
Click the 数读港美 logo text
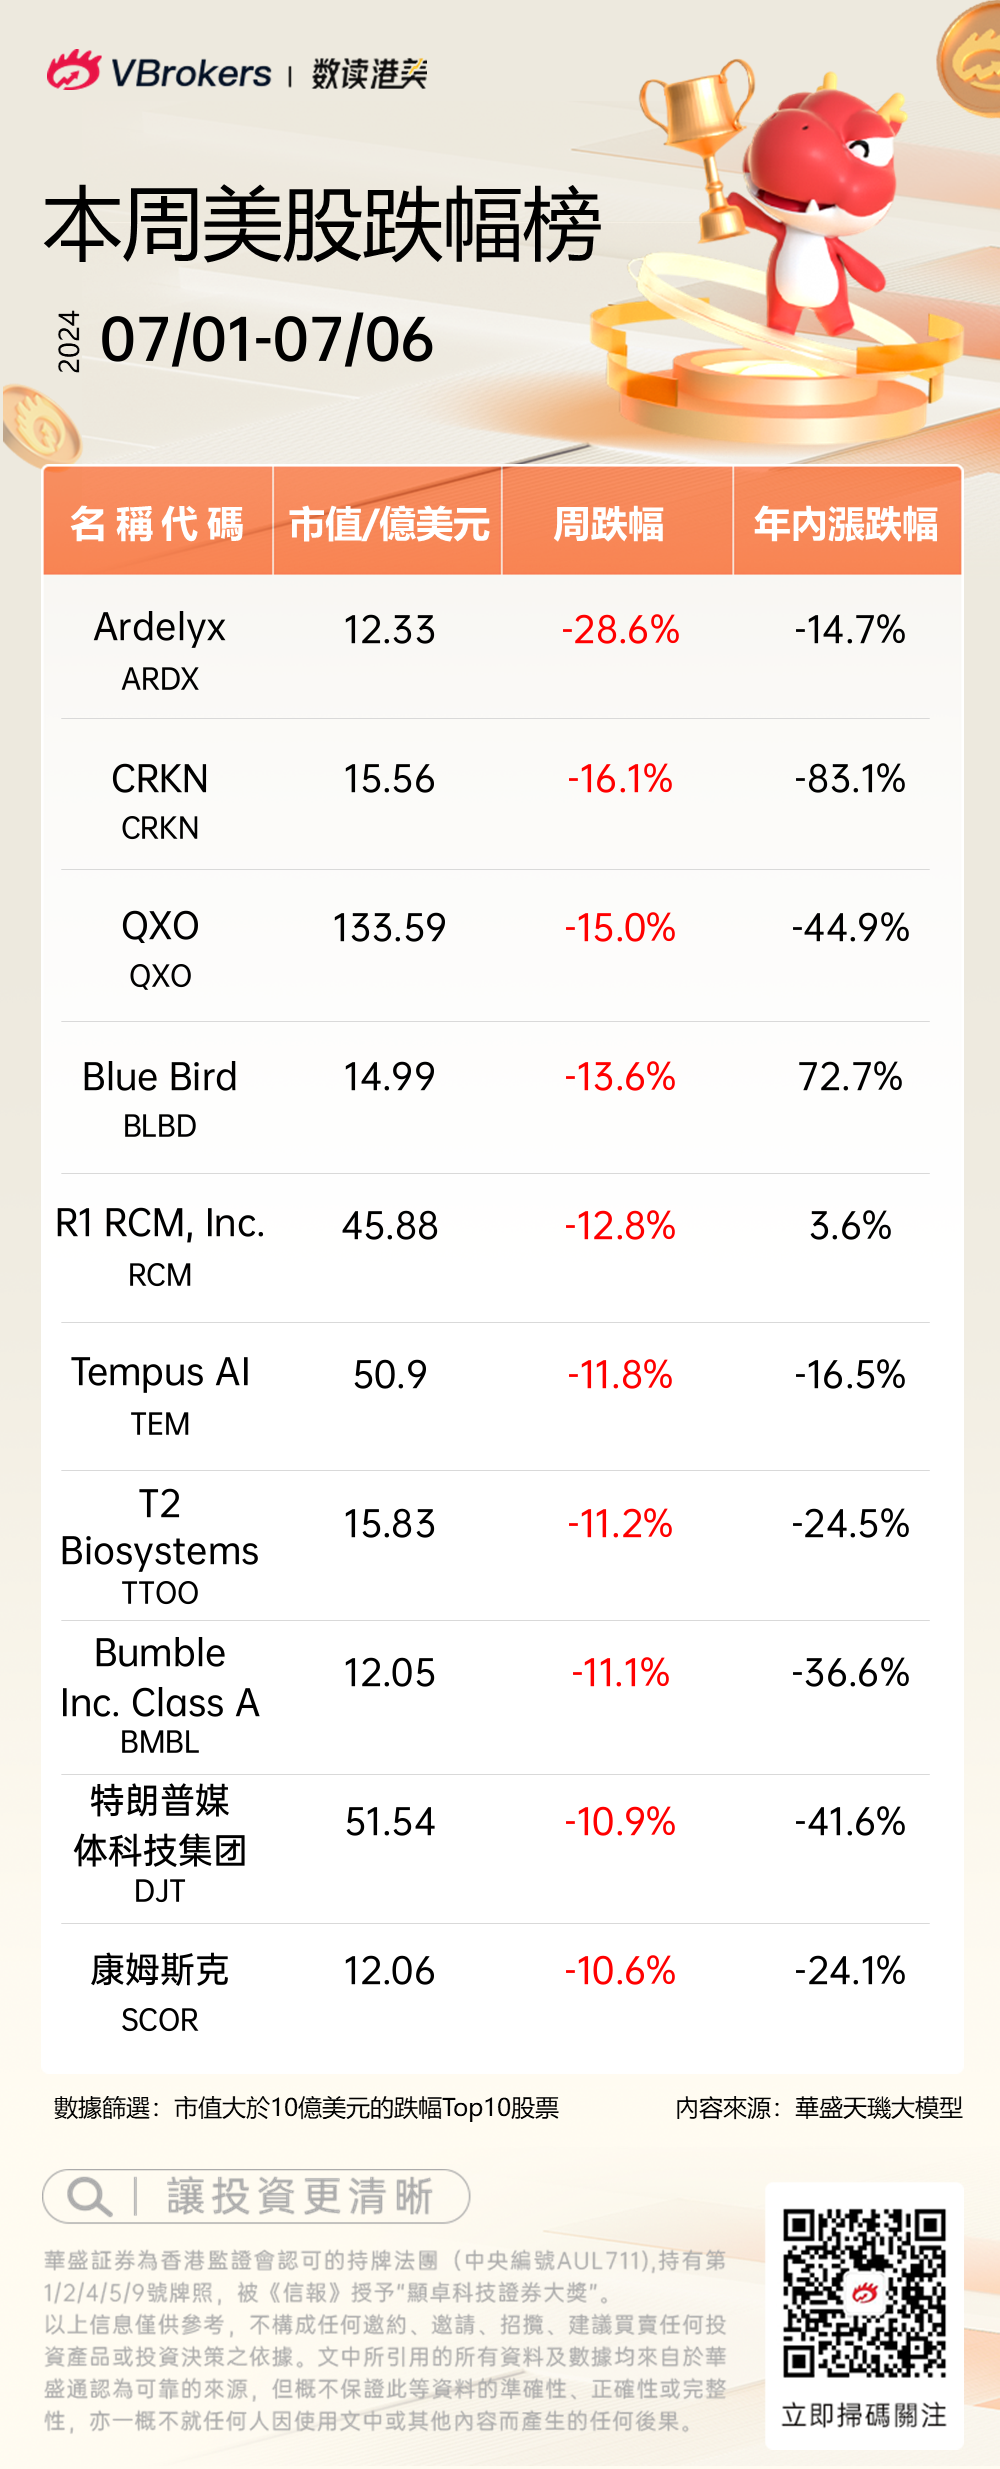[369, 73]
